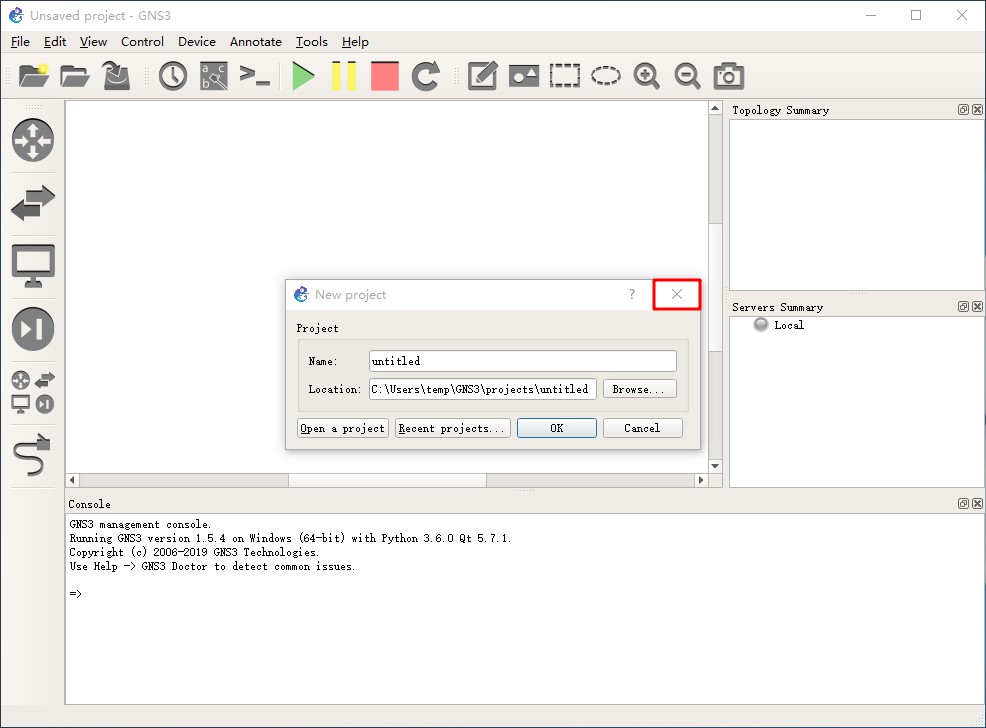Open the Help menu
The height and width of the screenshot is (728, 986).
(x=355, y=41)
